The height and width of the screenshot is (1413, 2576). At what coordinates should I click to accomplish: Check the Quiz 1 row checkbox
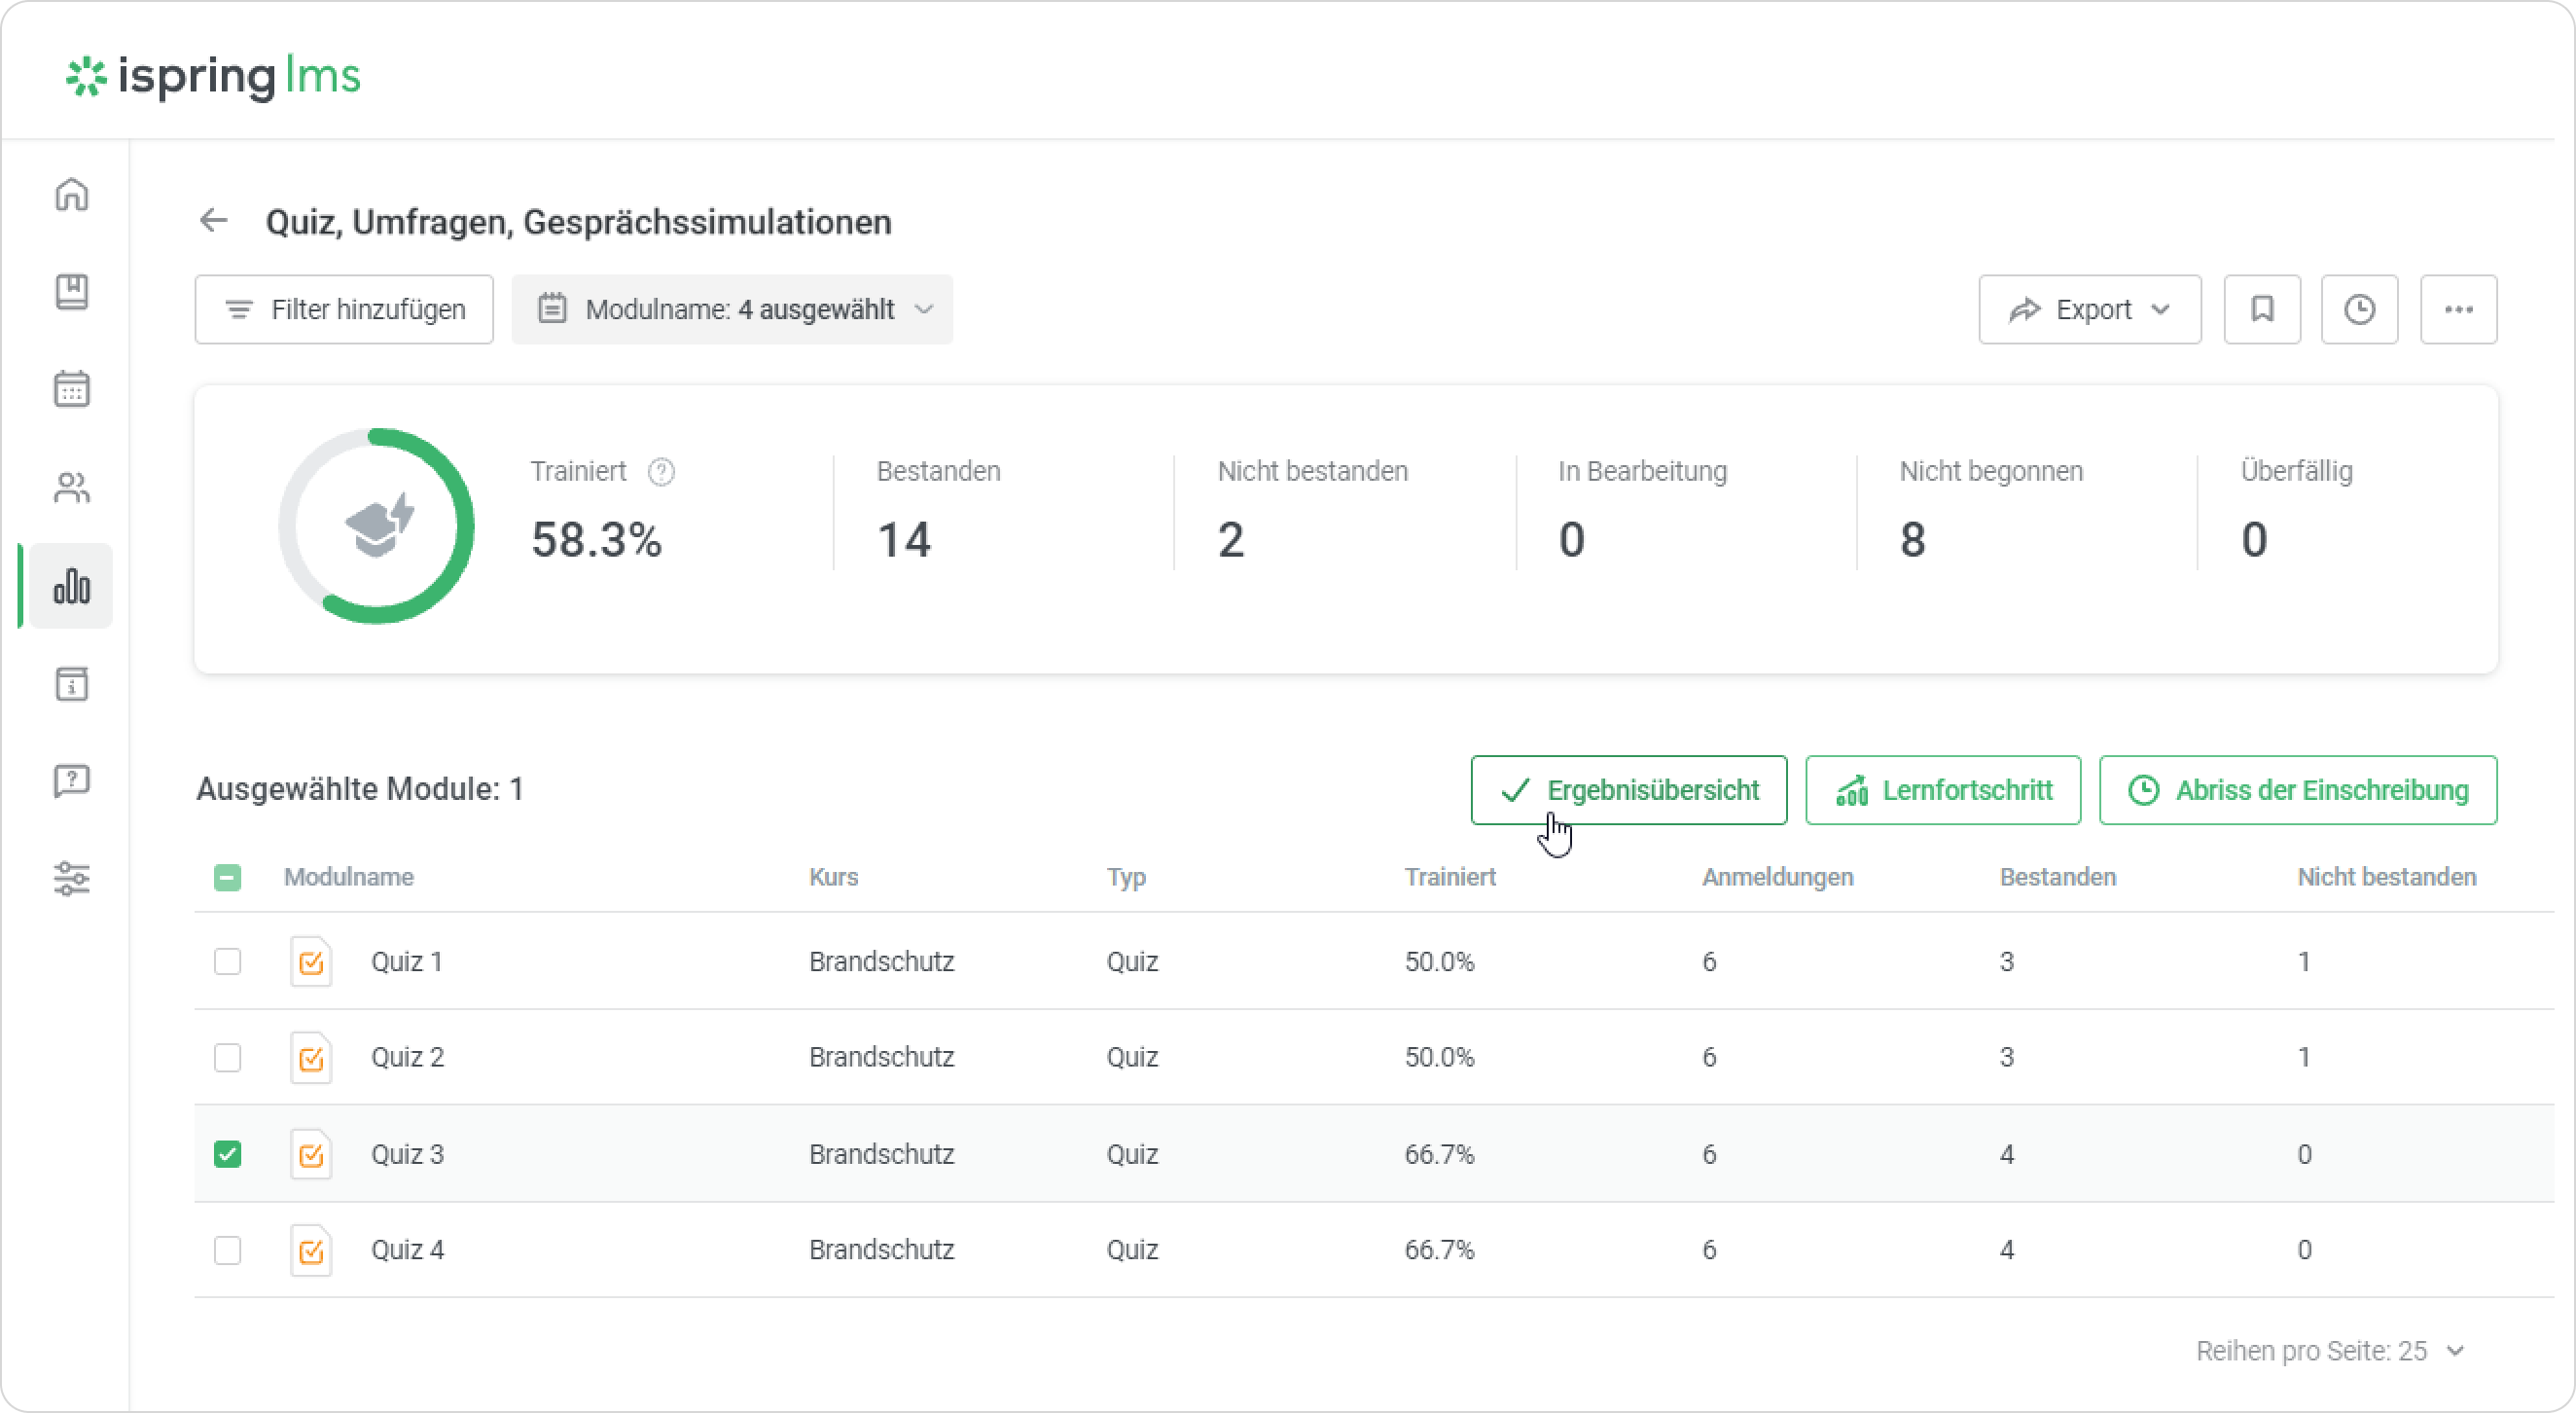click(x=228, y=961)
